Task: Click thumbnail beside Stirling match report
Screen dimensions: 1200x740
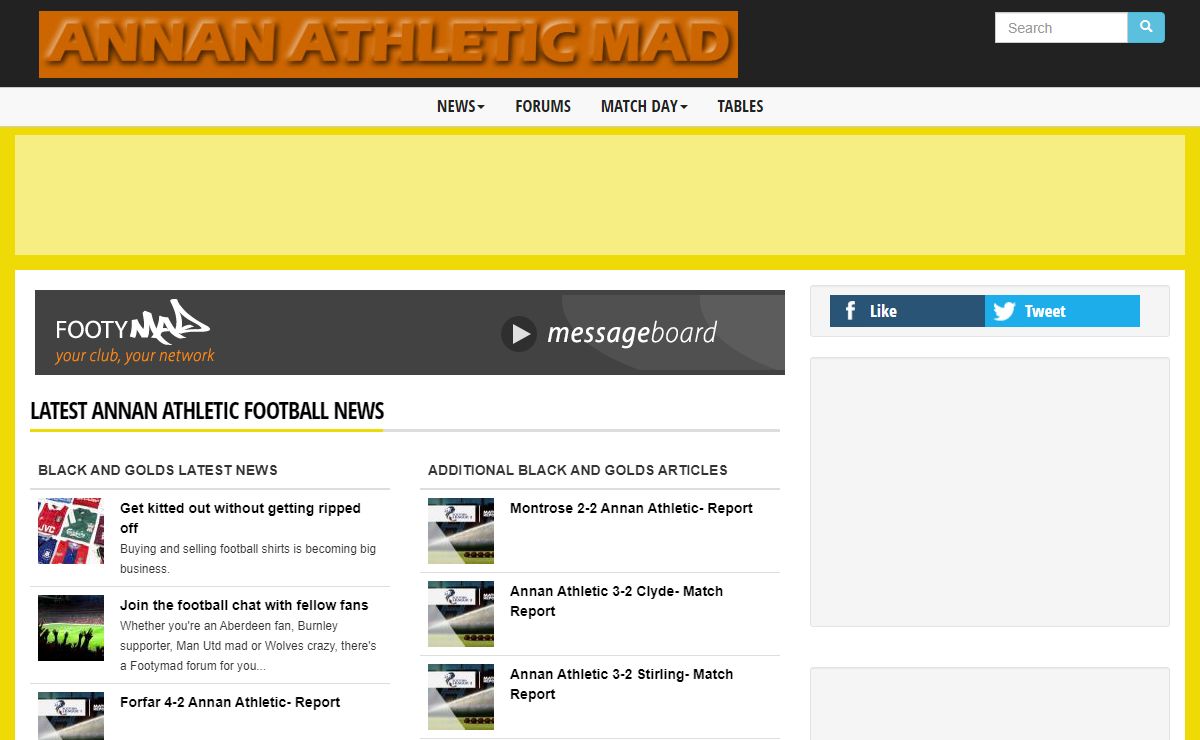Action: click(461, 697)
